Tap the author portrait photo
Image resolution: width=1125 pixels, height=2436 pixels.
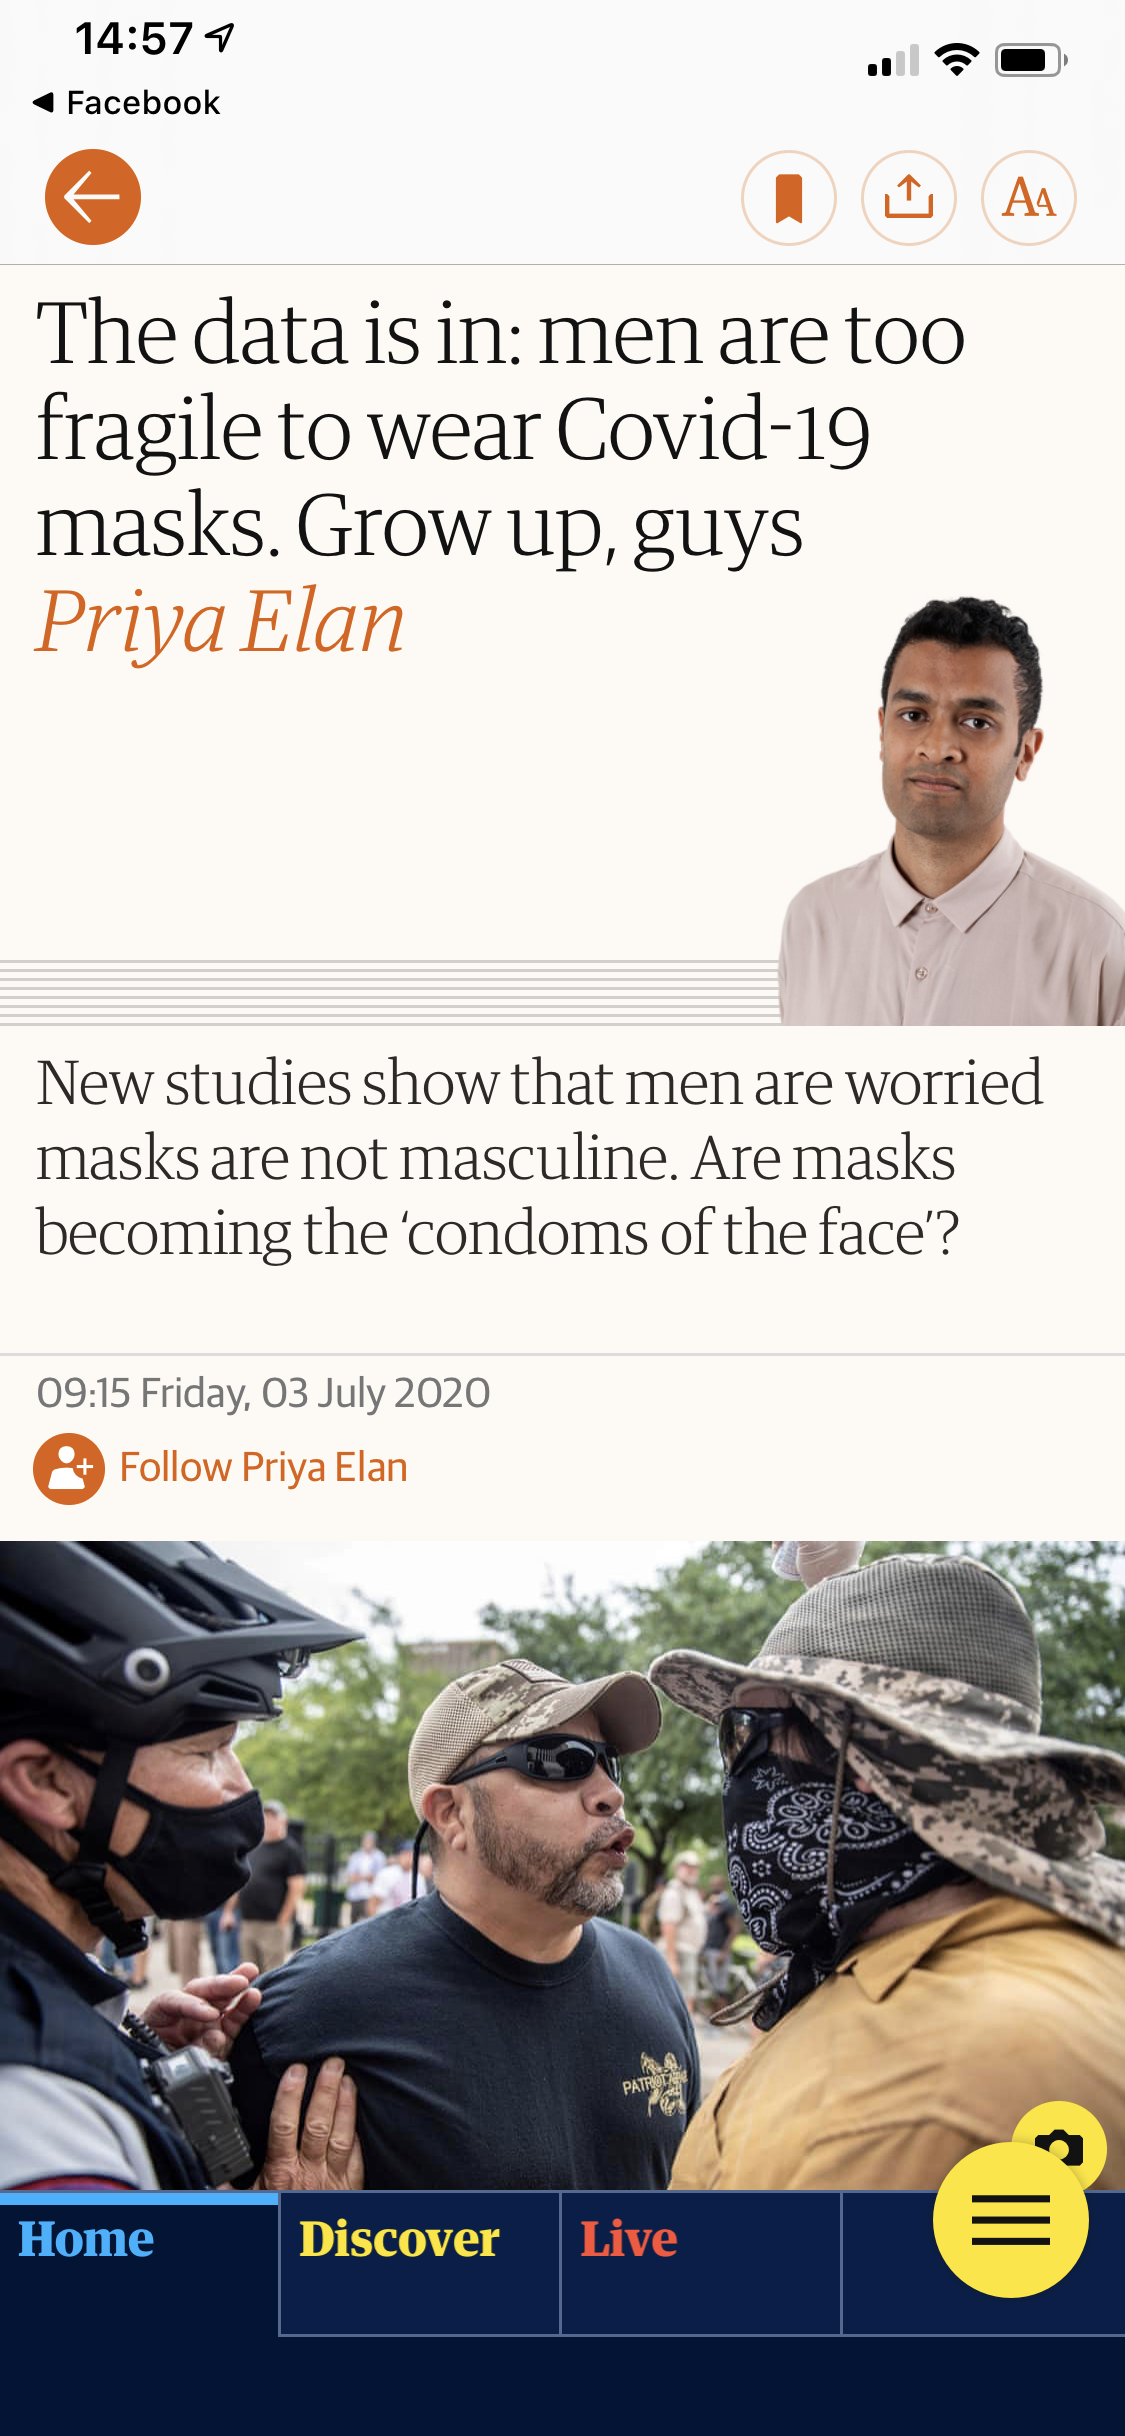[x=952, y=810]
